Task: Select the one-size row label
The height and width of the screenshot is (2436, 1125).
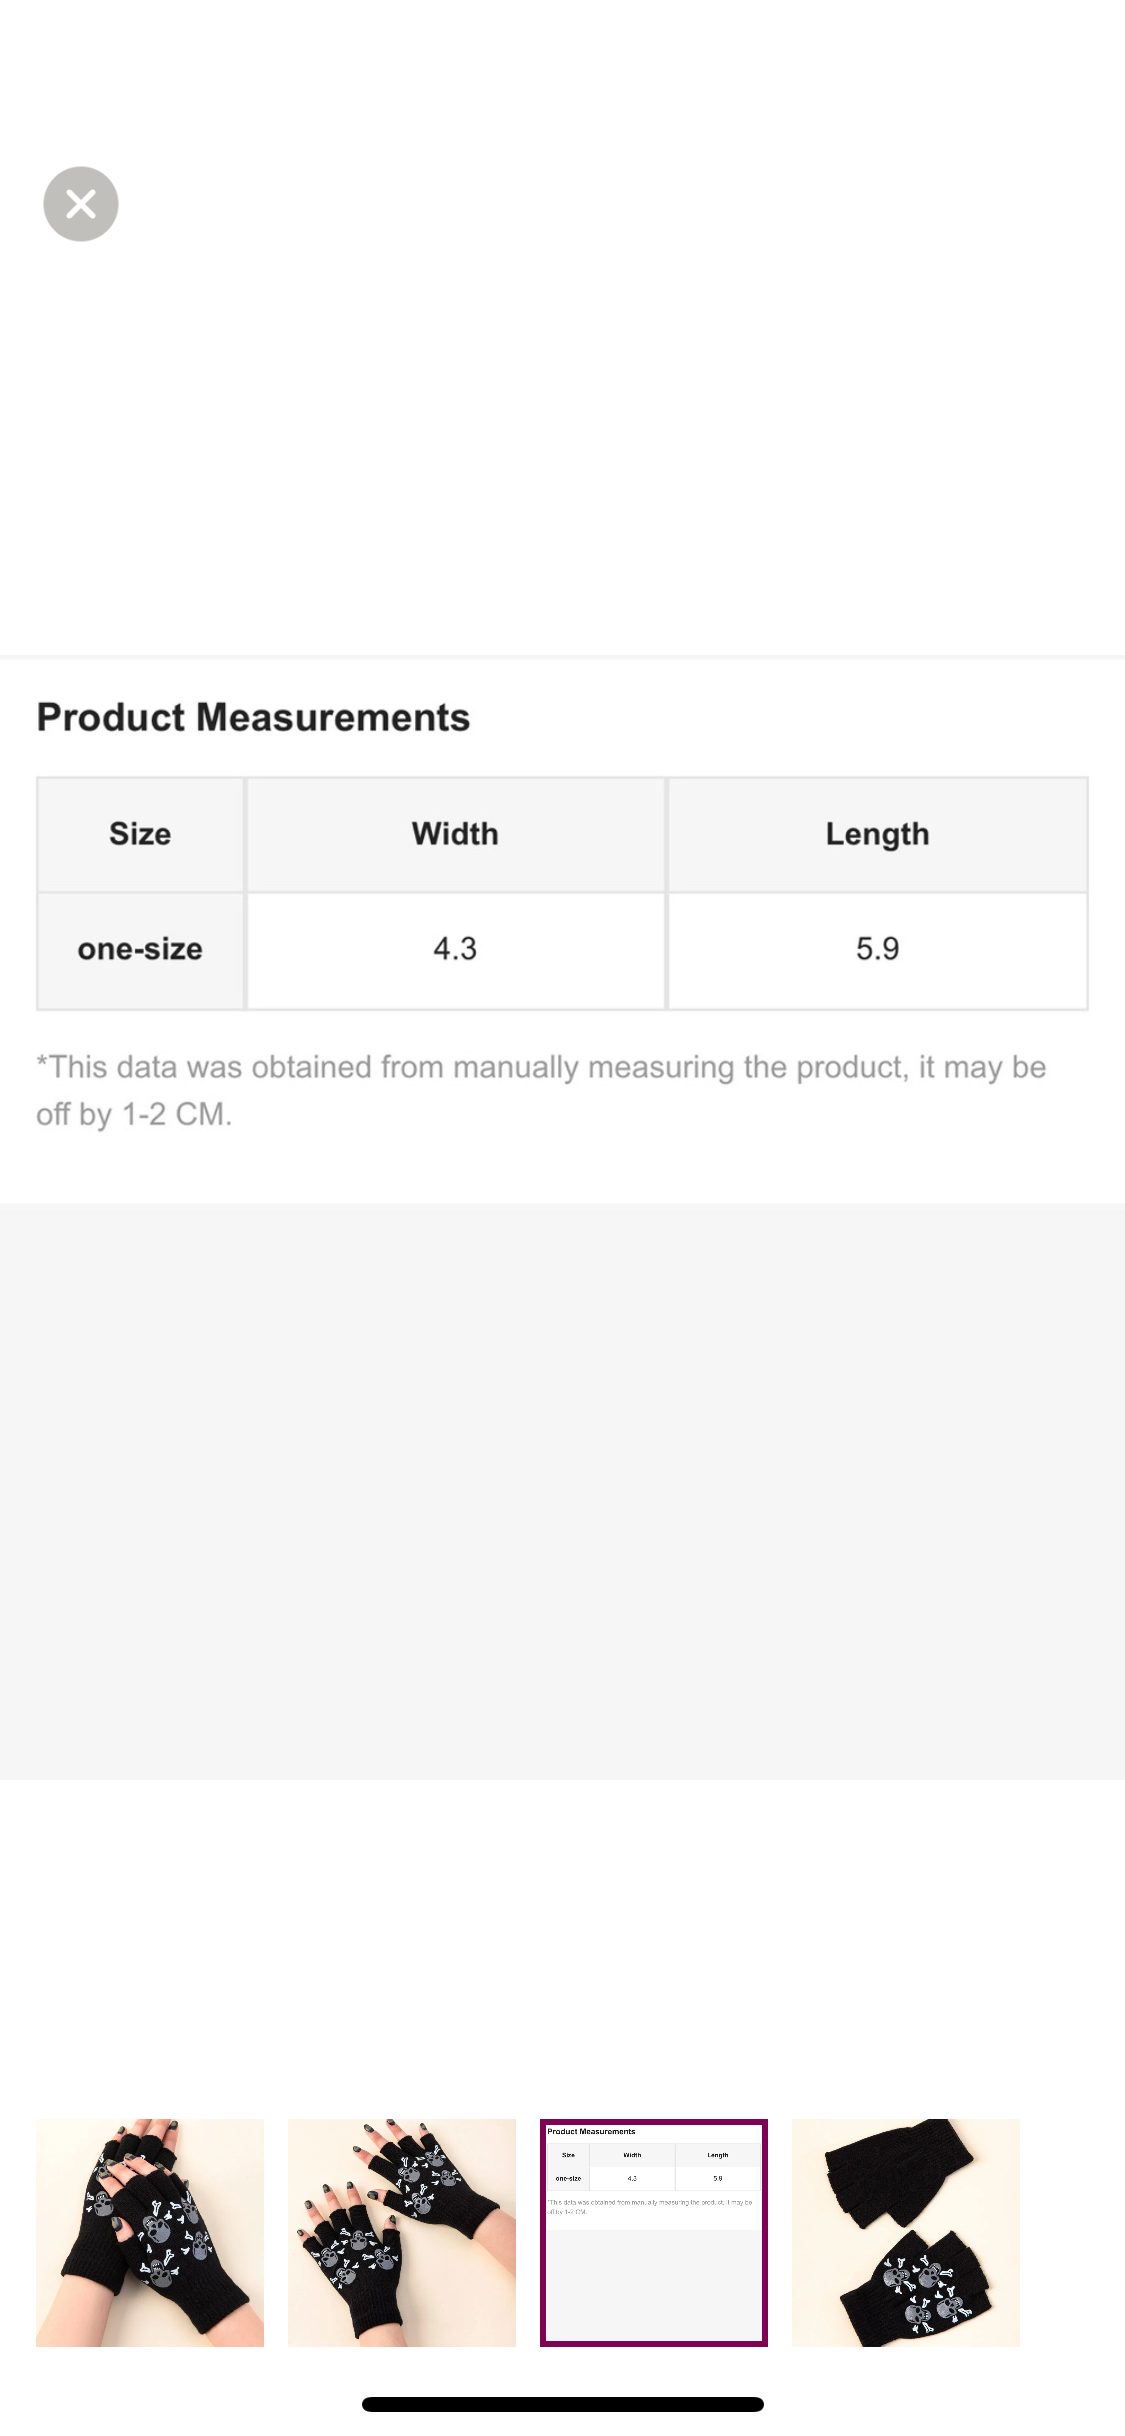Action: coord(140,949)
